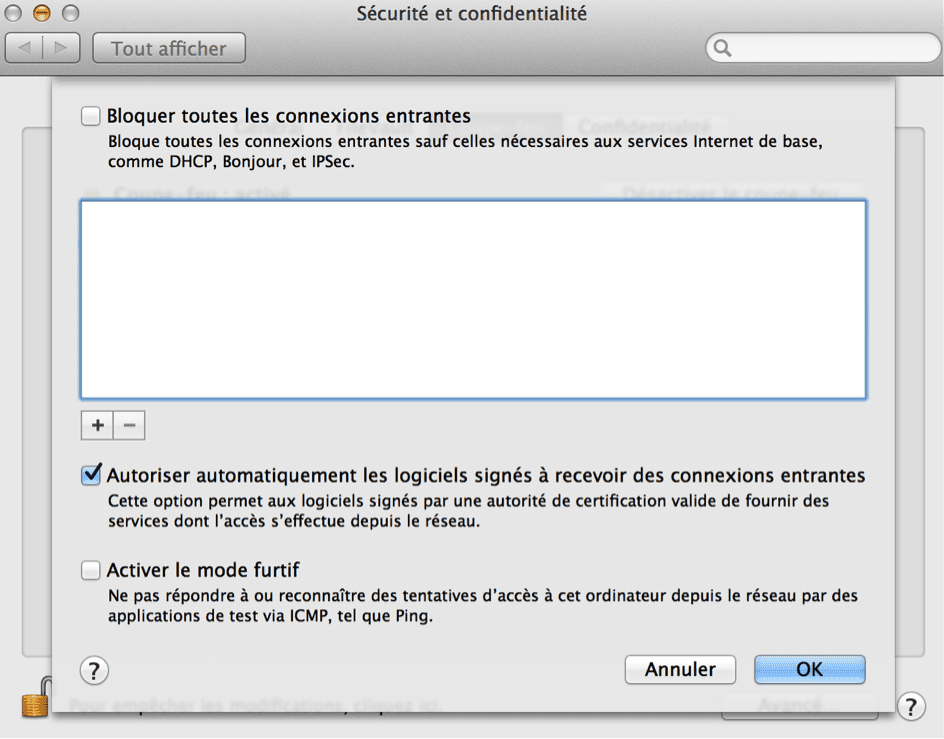Click inside the empty applications list
944x739 pixels.
(x=473, y=300)
